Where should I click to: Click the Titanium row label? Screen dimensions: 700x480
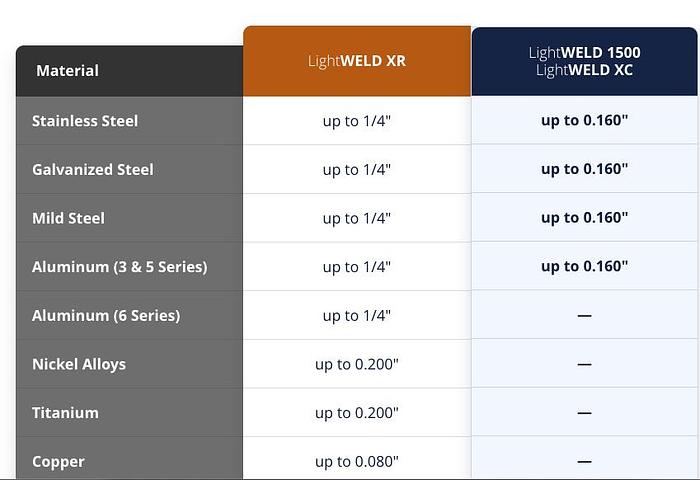[x=65, y=412]
